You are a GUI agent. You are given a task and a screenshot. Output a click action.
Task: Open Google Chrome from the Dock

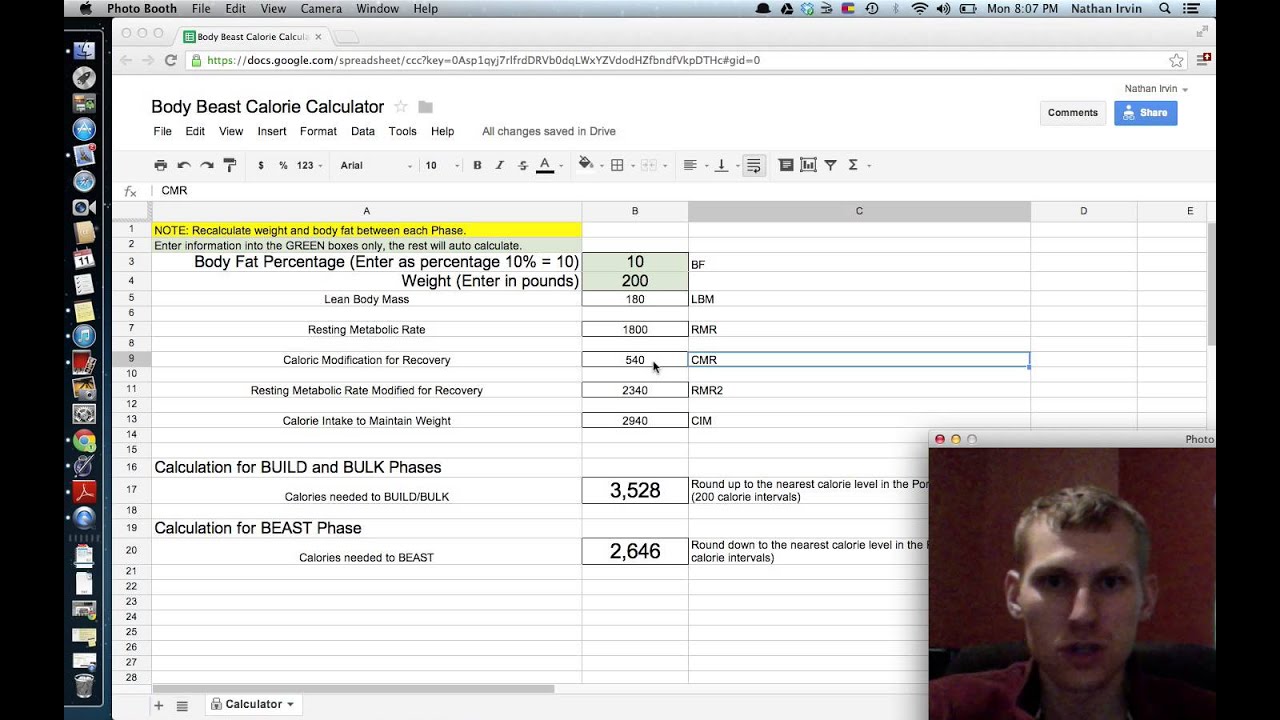(x=85, y=440)
